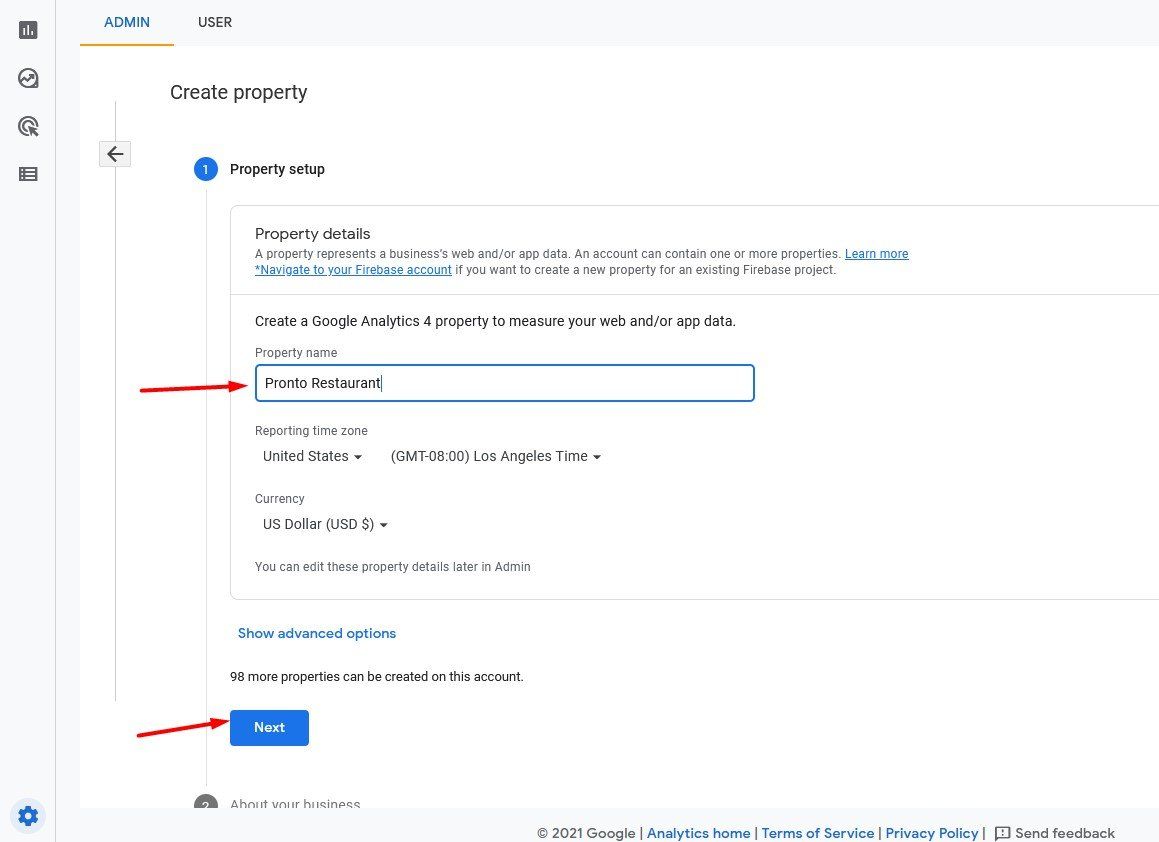Open Reports using the bar chart sidebar icon
The width and height of the screenshot is (1159, 842).
click(x=28, y=30)
